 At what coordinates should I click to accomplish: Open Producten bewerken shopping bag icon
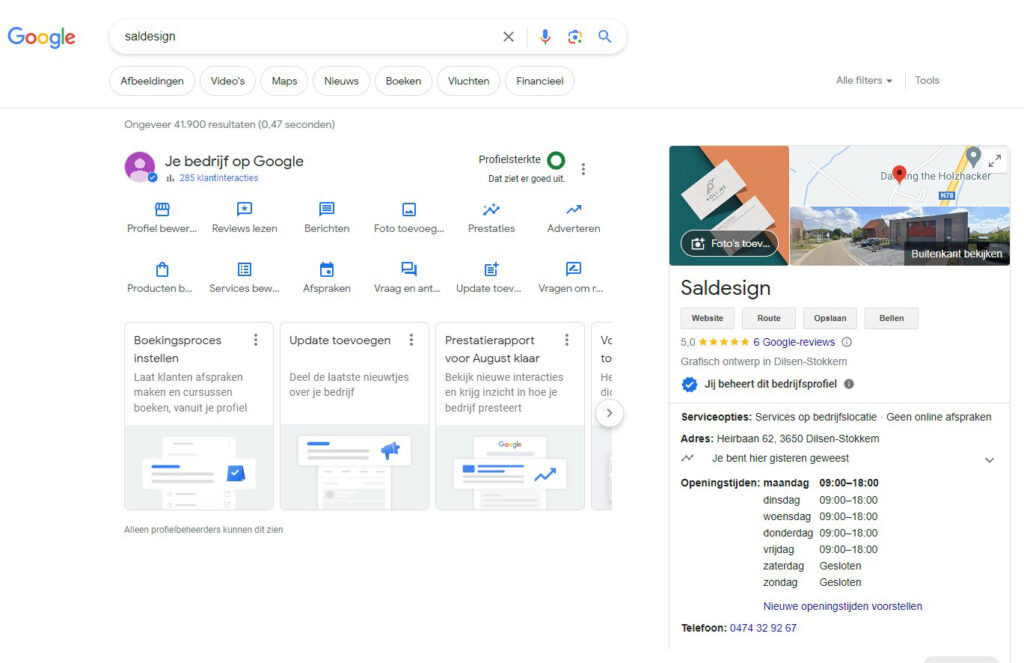coord(162,269)
